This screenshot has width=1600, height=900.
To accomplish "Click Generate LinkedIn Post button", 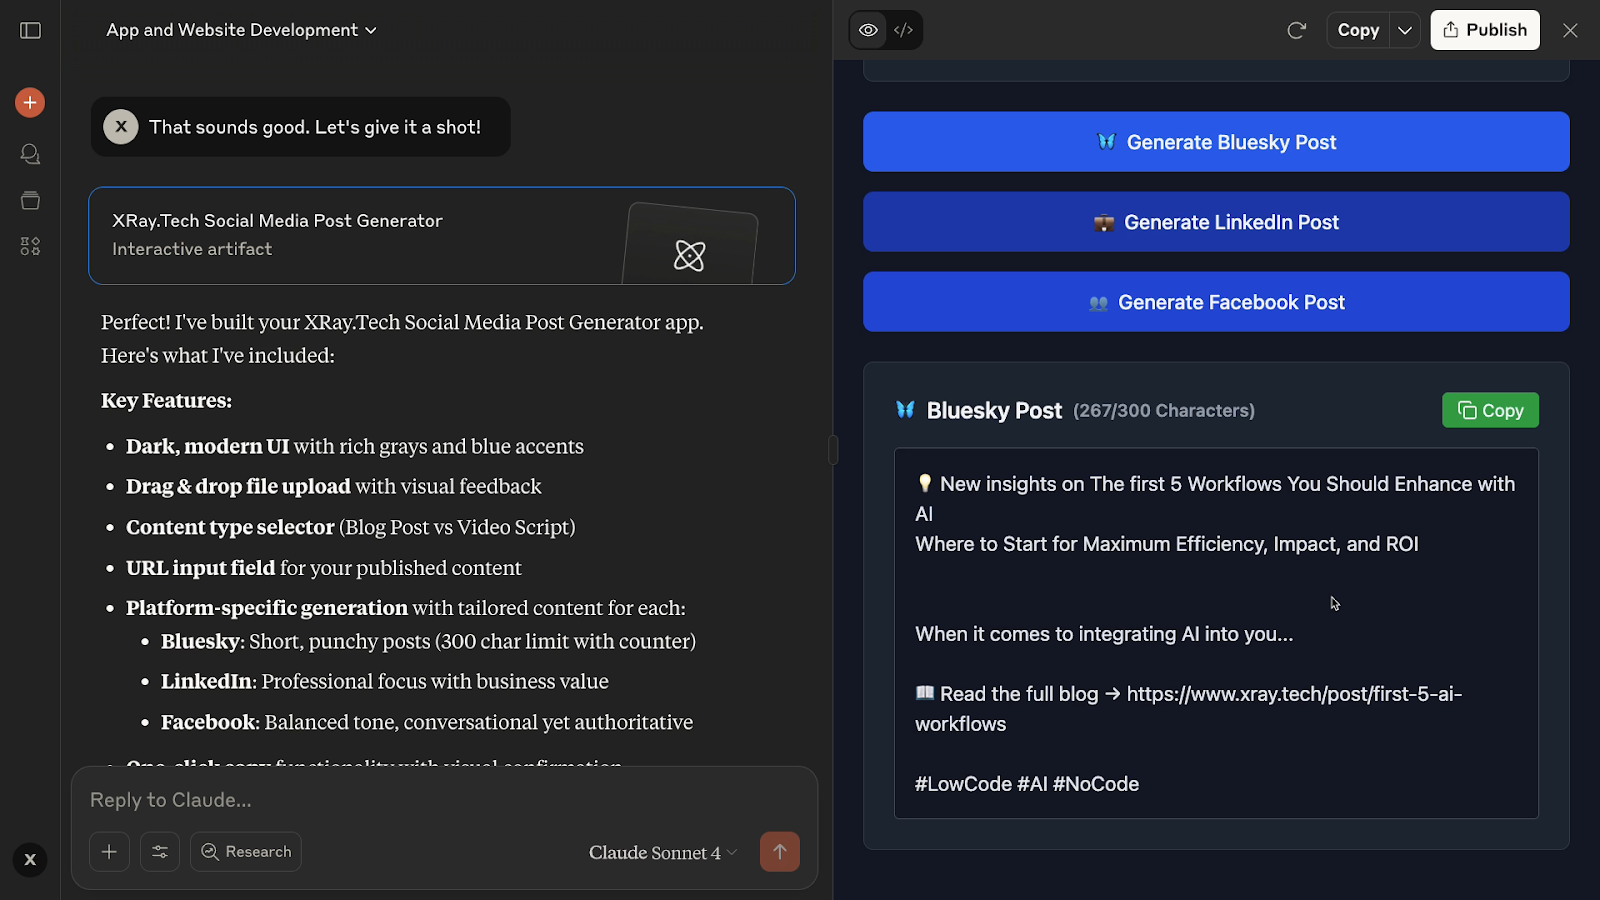I will [1216, 222].
